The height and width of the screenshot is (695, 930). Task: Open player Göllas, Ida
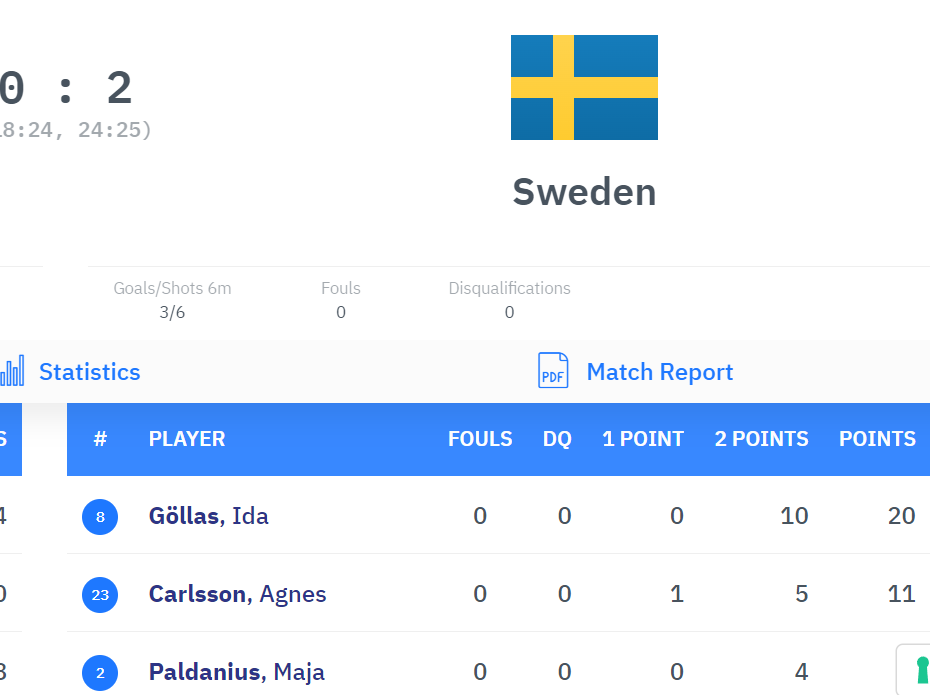click(x=208, y=516)
